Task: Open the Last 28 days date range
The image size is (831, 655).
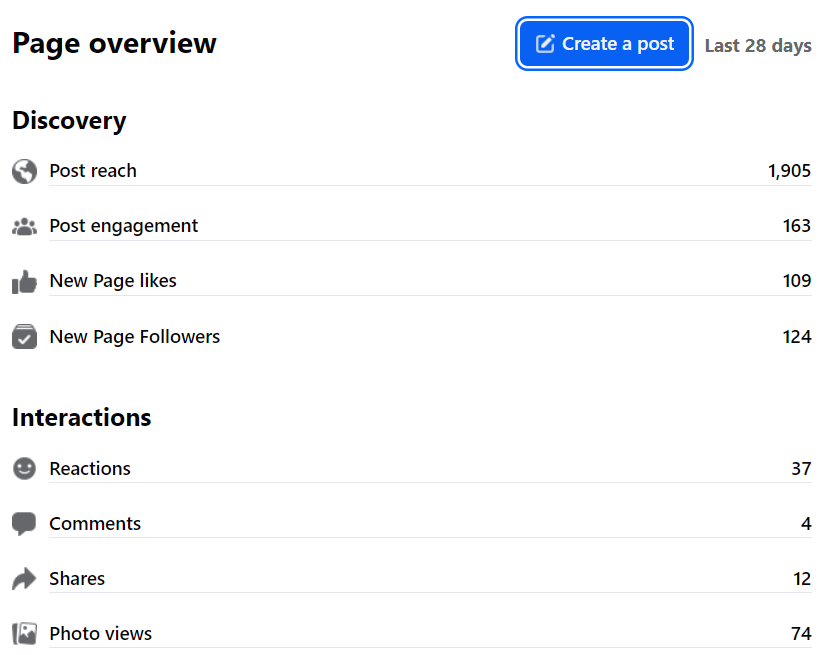Action: pos(757,45)
